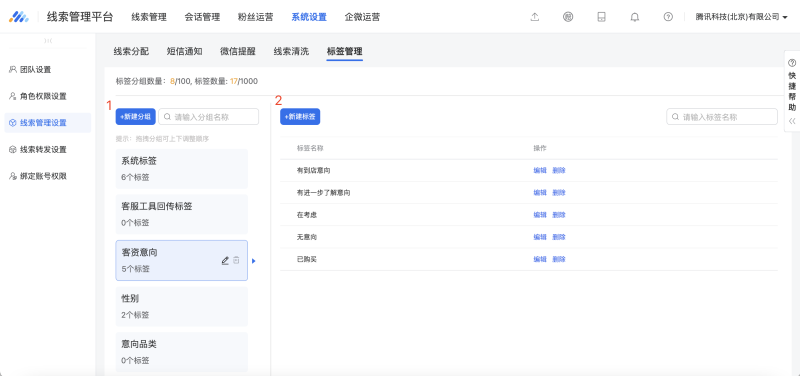The width and height of the screenshot is (800, 376).
Task: Select the 意向品类 group card
Action: 182,352
